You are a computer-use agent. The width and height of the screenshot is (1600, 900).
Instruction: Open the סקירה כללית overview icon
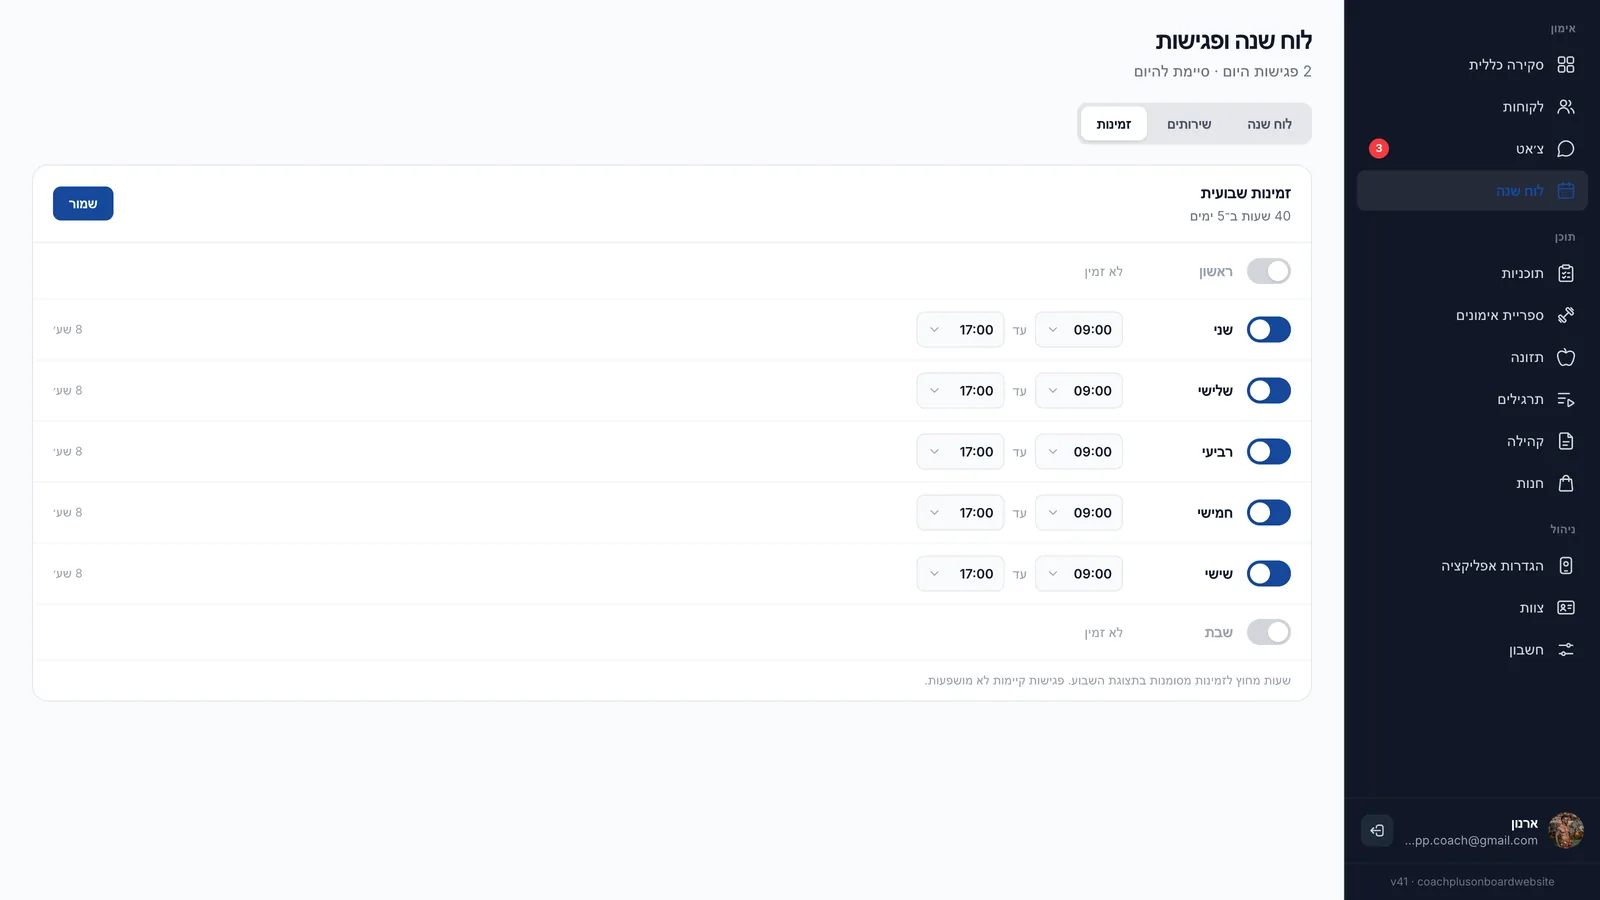pyautogui.click(x=1566, y=65)
